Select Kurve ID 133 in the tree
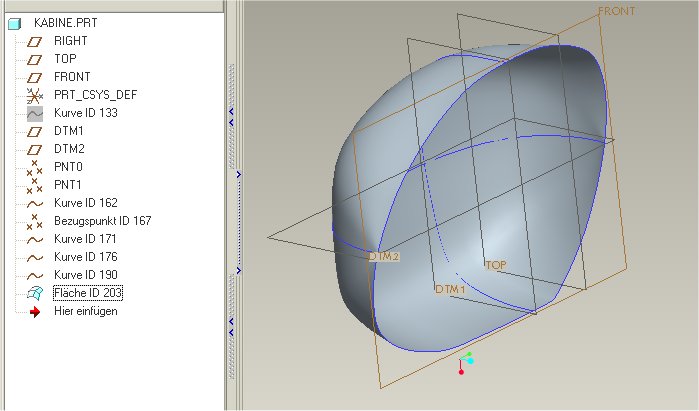The image size is (699, 411). point(86,113)
